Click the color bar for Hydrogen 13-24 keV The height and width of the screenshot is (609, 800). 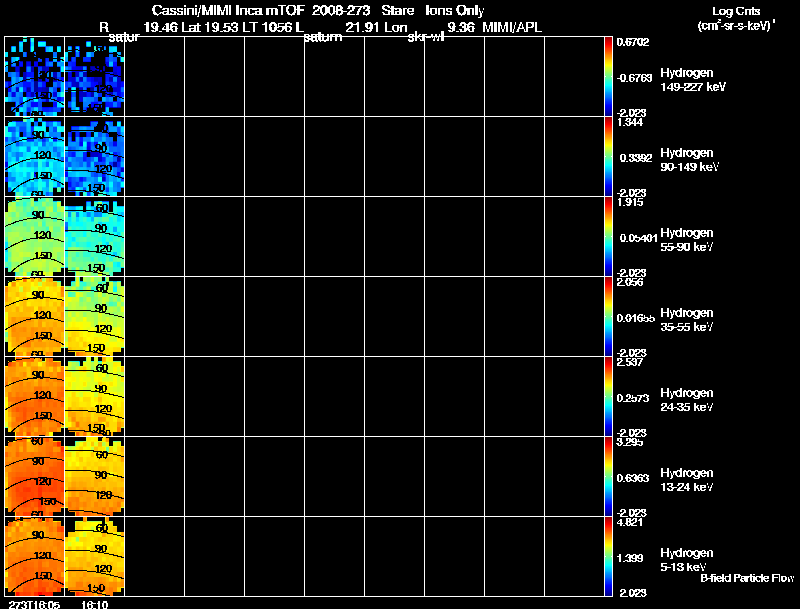pyautogui.click(x=608, y=477)
